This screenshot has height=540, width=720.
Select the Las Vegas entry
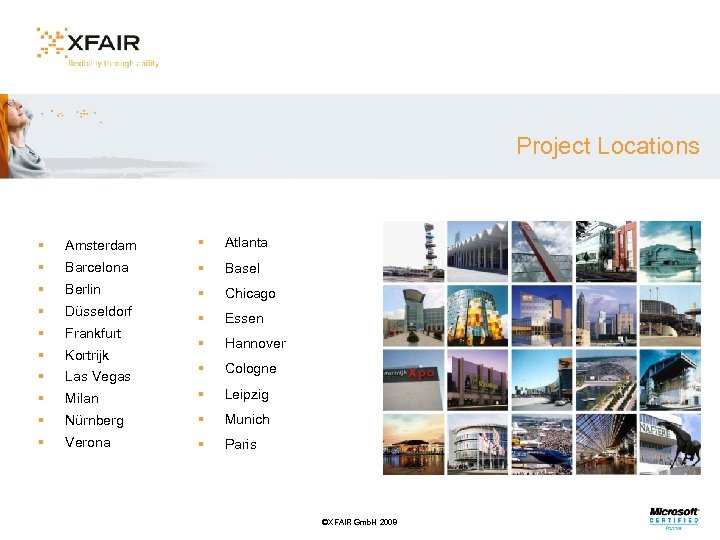pyautogui.click(x=97, y=377)
